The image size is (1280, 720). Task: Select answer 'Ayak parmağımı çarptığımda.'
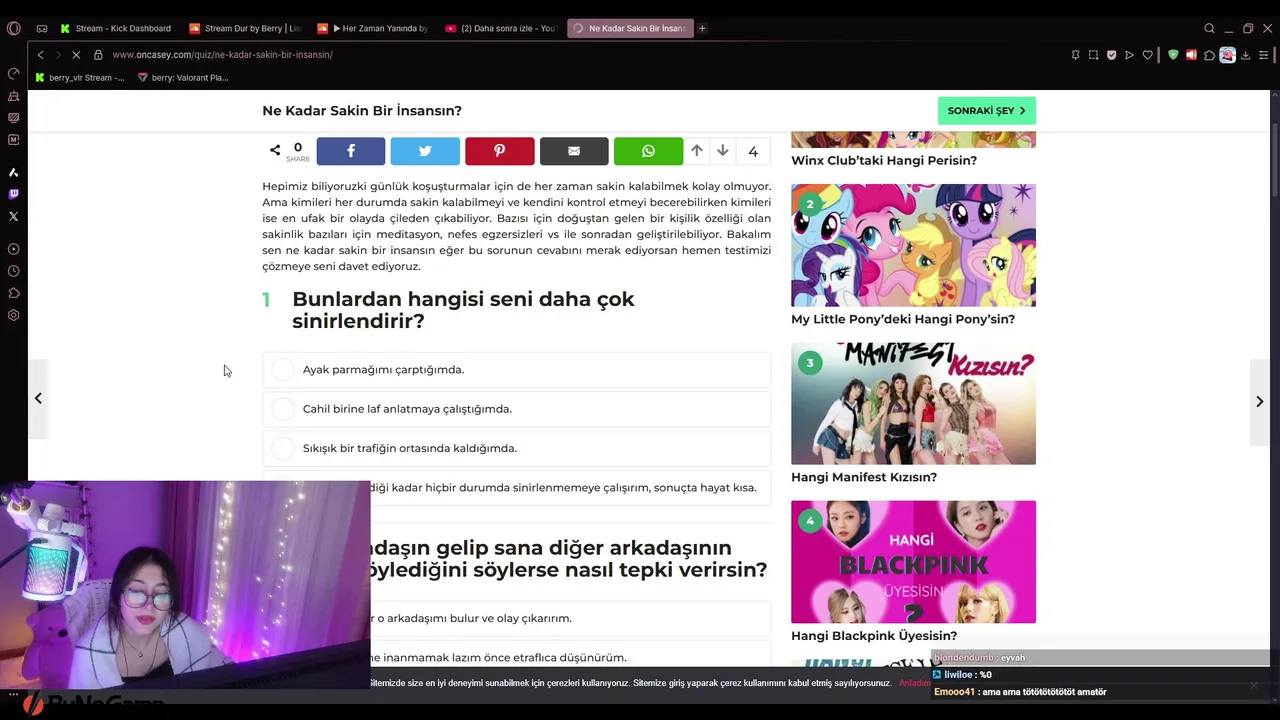point(516,370)
